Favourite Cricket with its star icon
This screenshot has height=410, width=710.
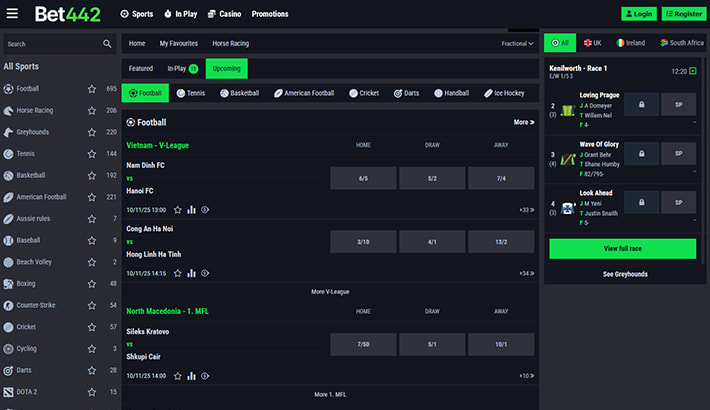tap(92, 327)
